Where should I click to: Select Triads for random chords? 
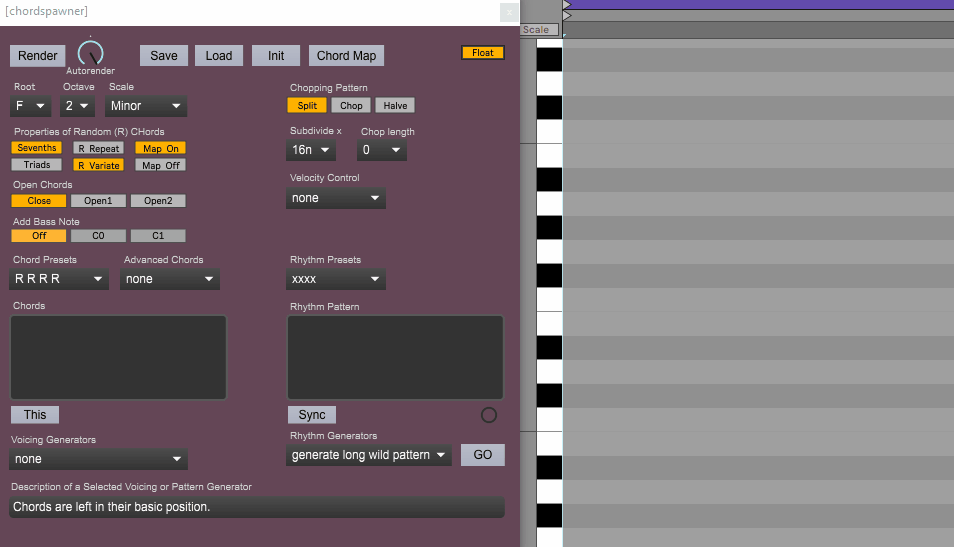(x=37, y=165)
